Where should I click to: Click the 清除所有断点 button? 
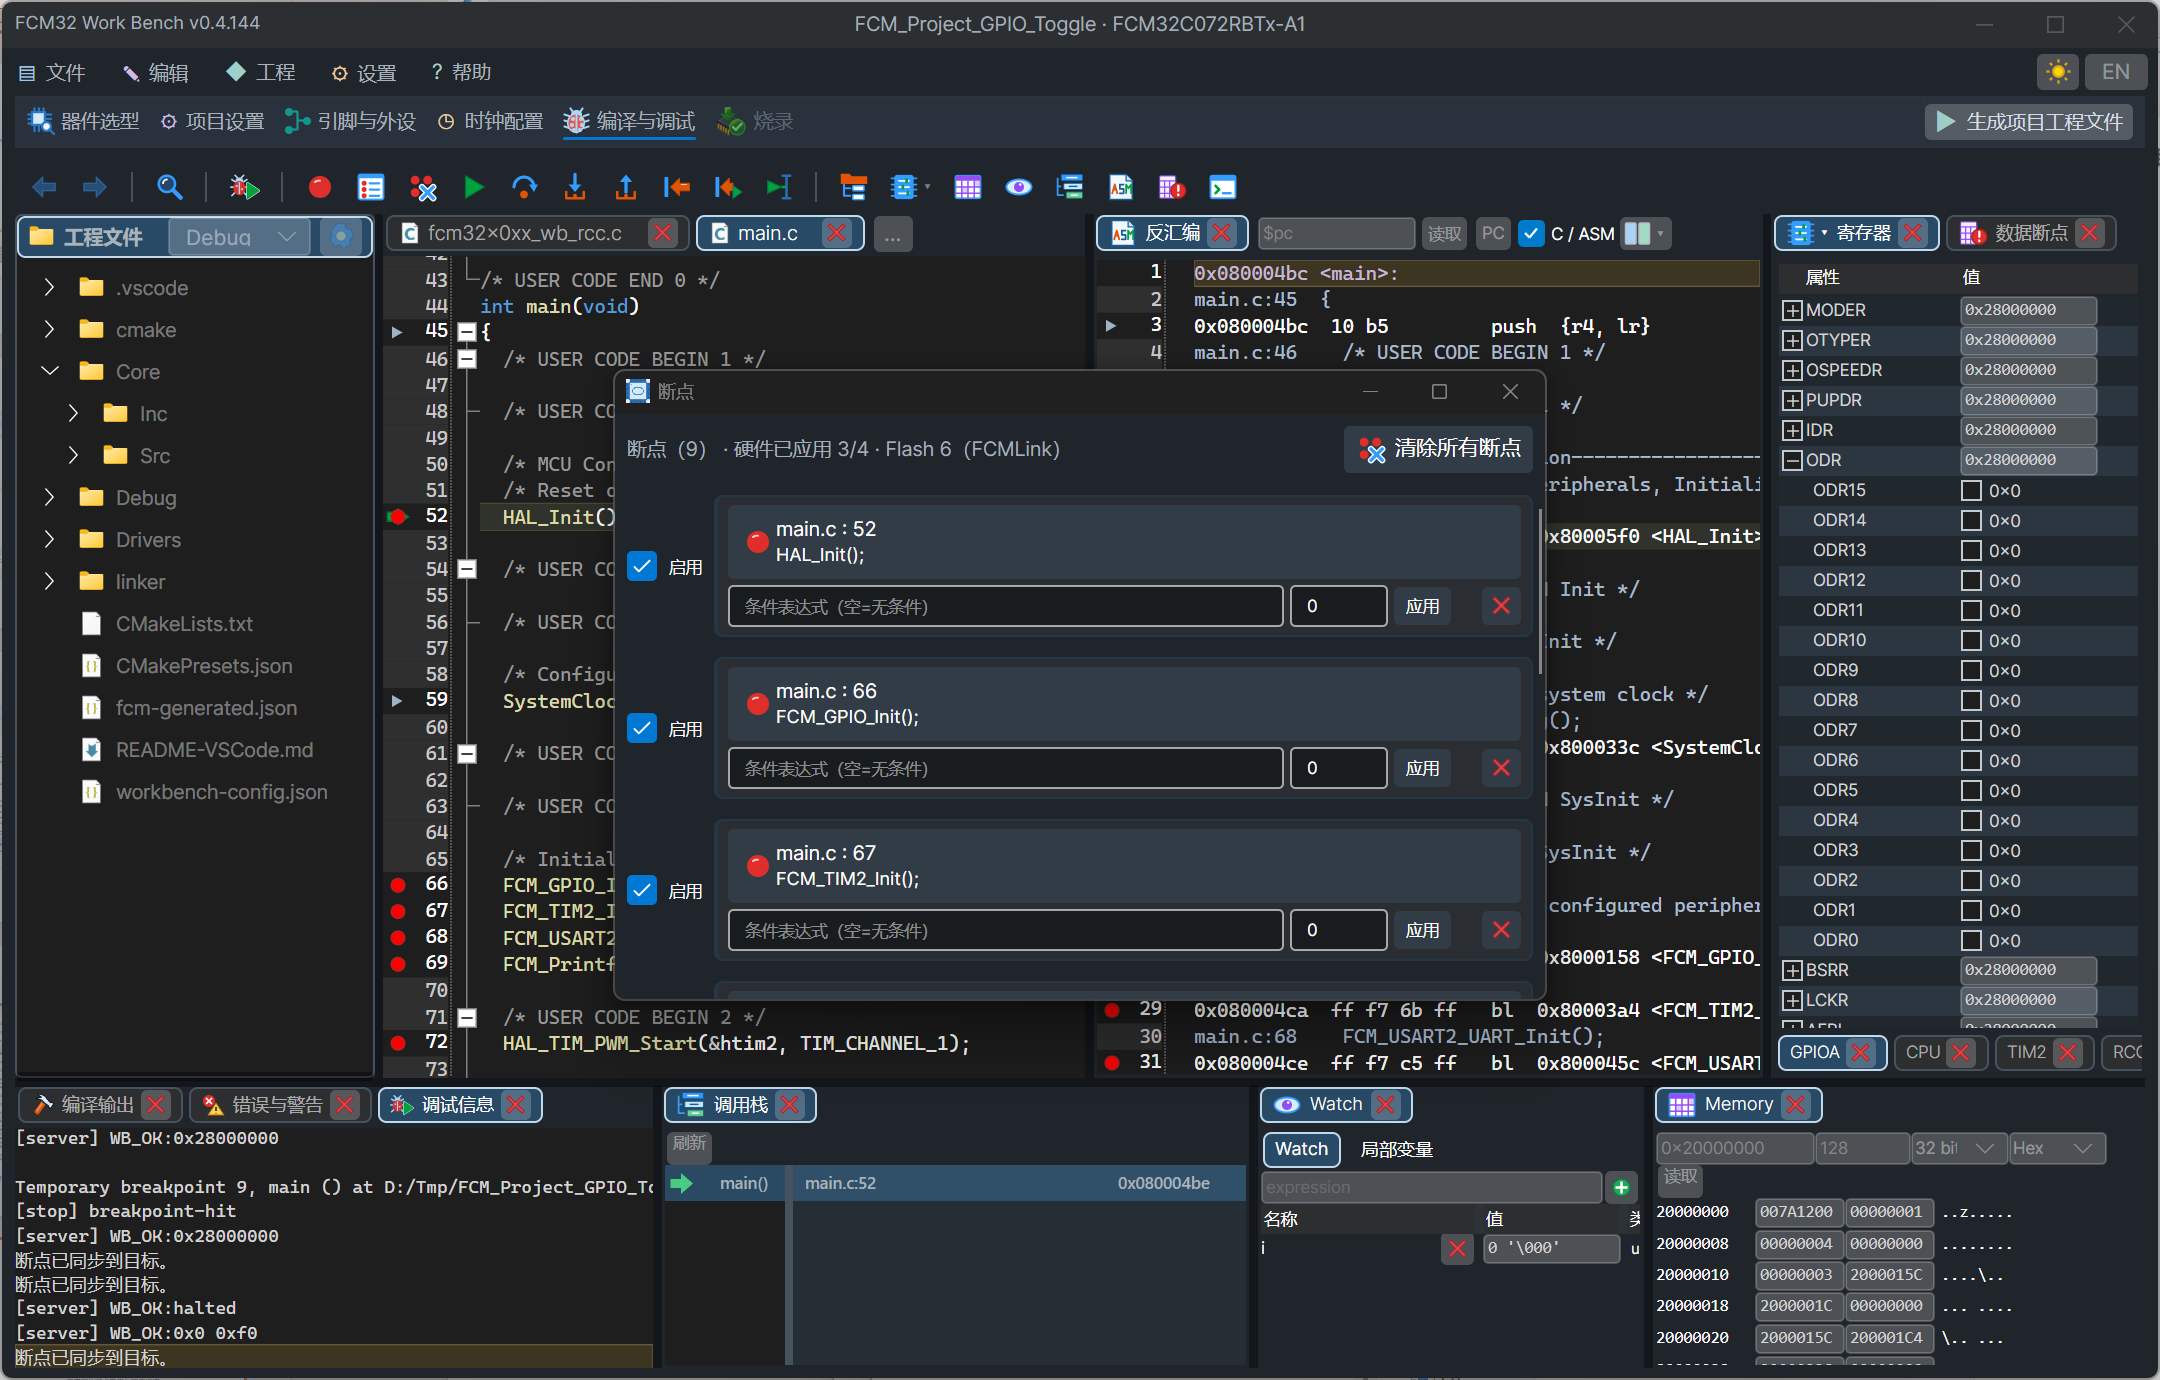[1438, 448]
